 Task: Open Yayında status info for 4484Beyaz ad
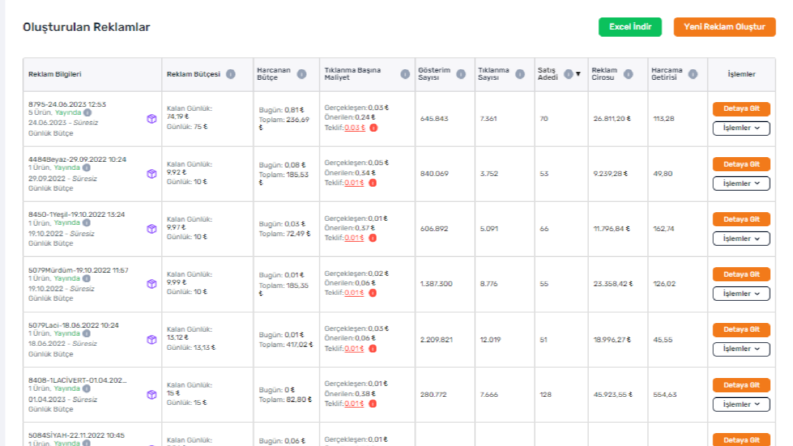click(x=86, y=168)
